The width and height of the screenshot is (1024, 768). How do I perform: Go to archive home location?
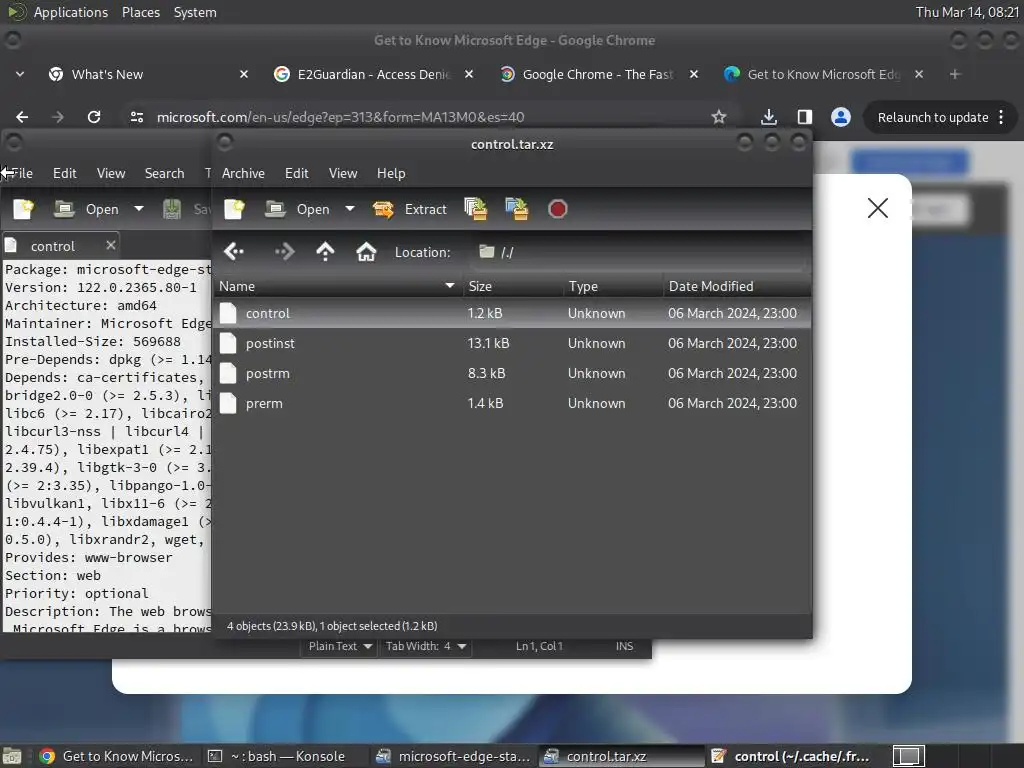pos(366,251)
